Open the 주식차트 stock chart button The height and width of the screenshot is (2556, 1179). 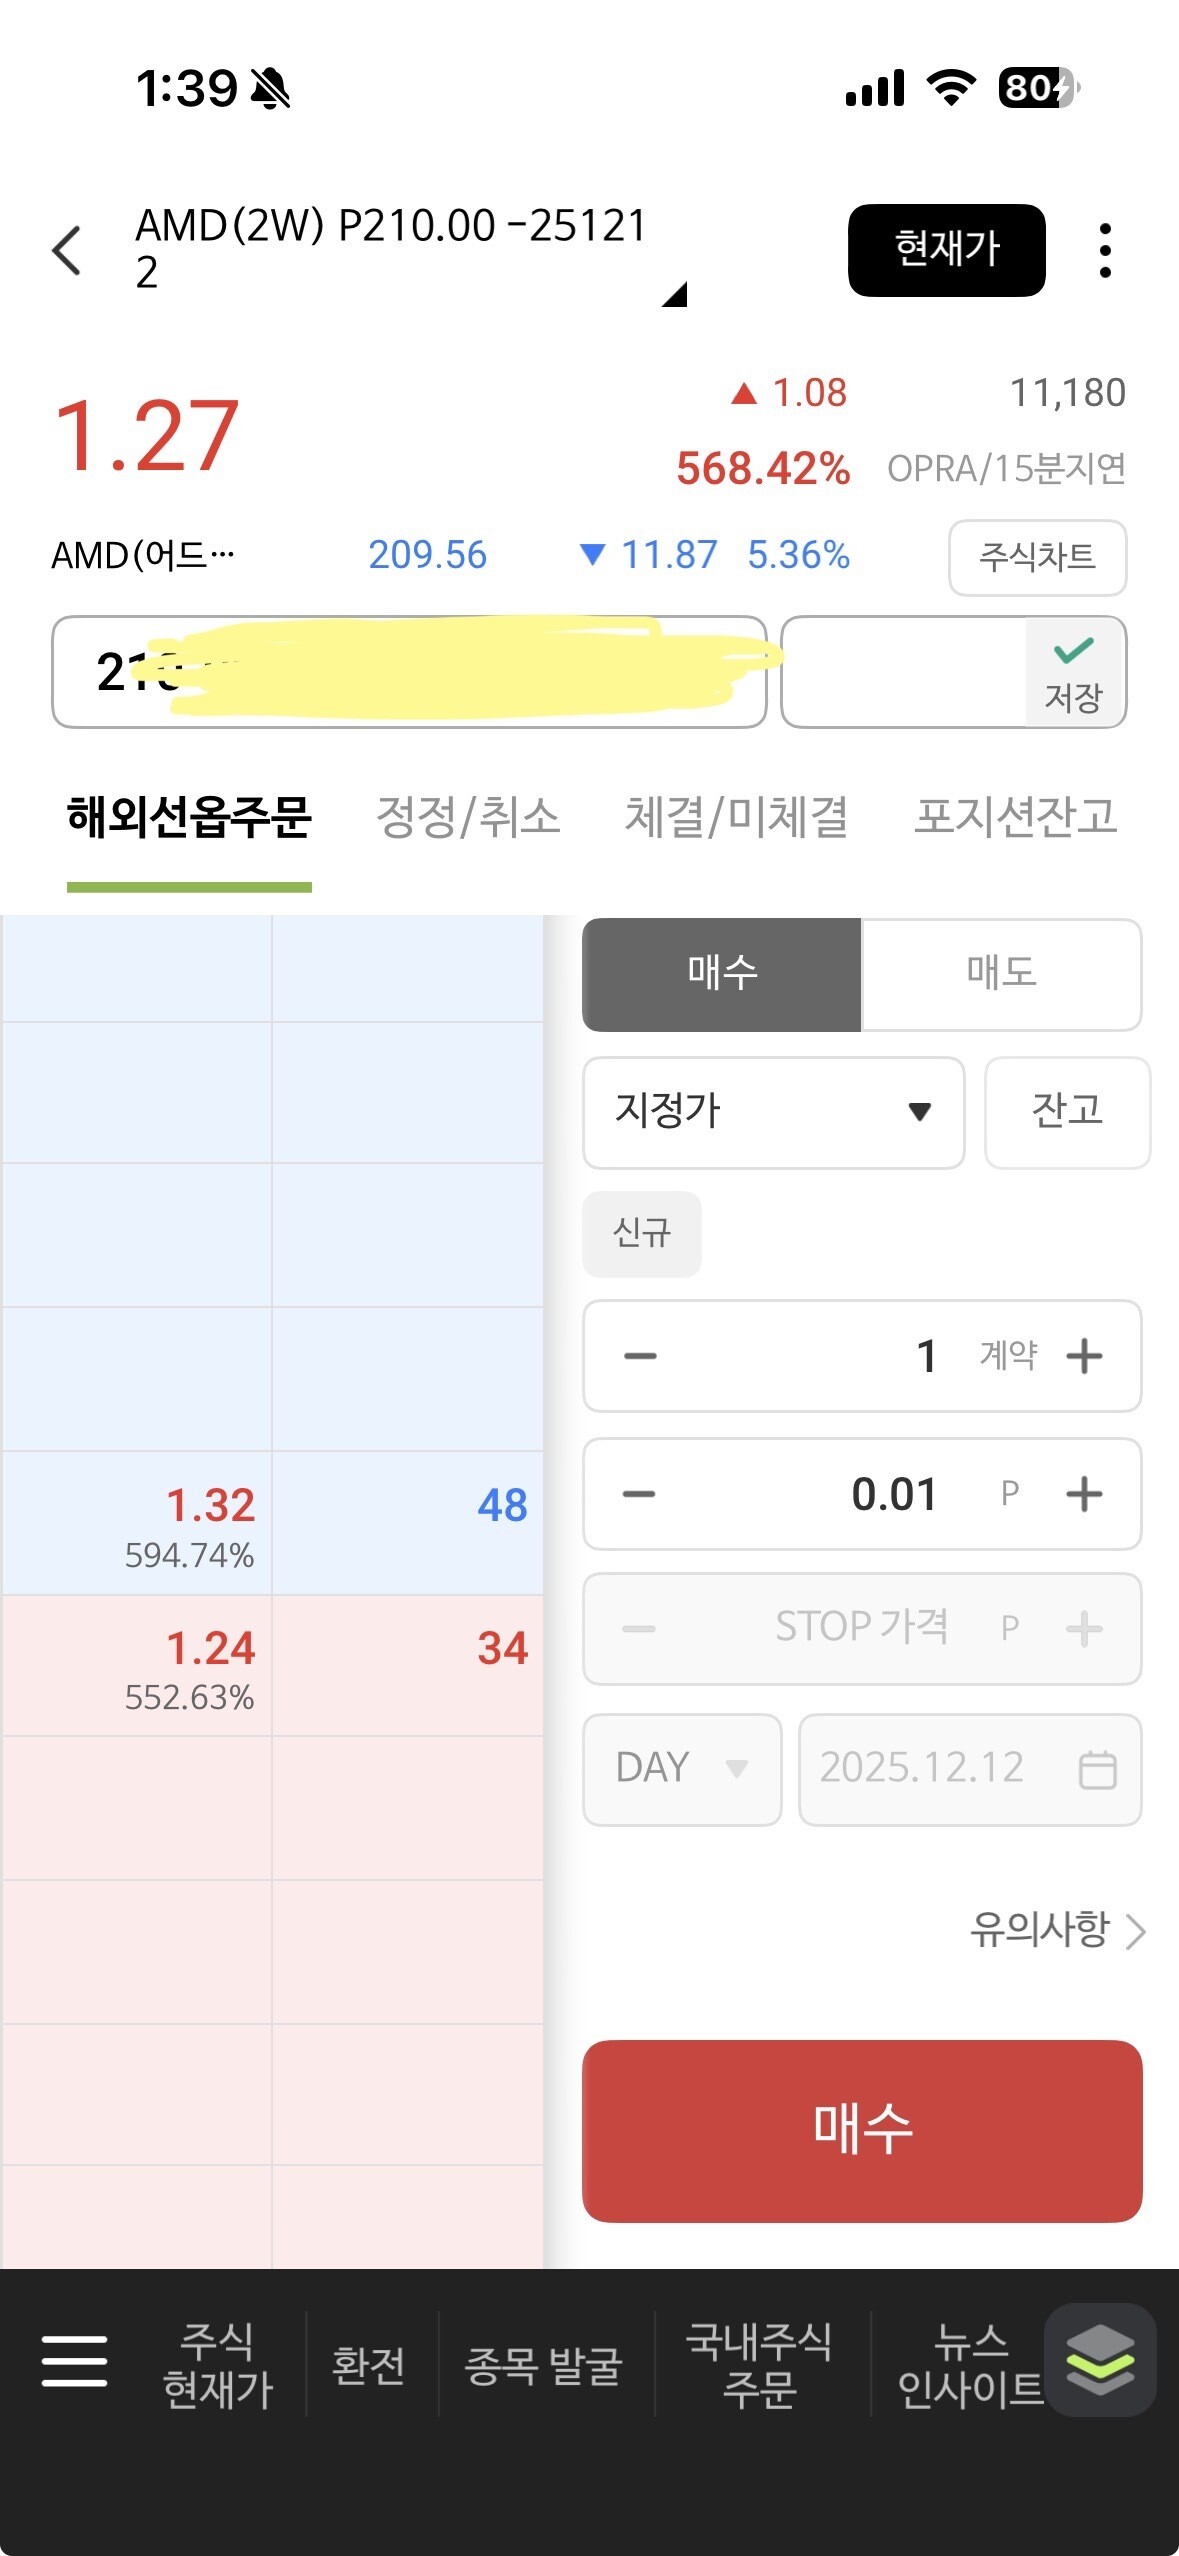1037,557
